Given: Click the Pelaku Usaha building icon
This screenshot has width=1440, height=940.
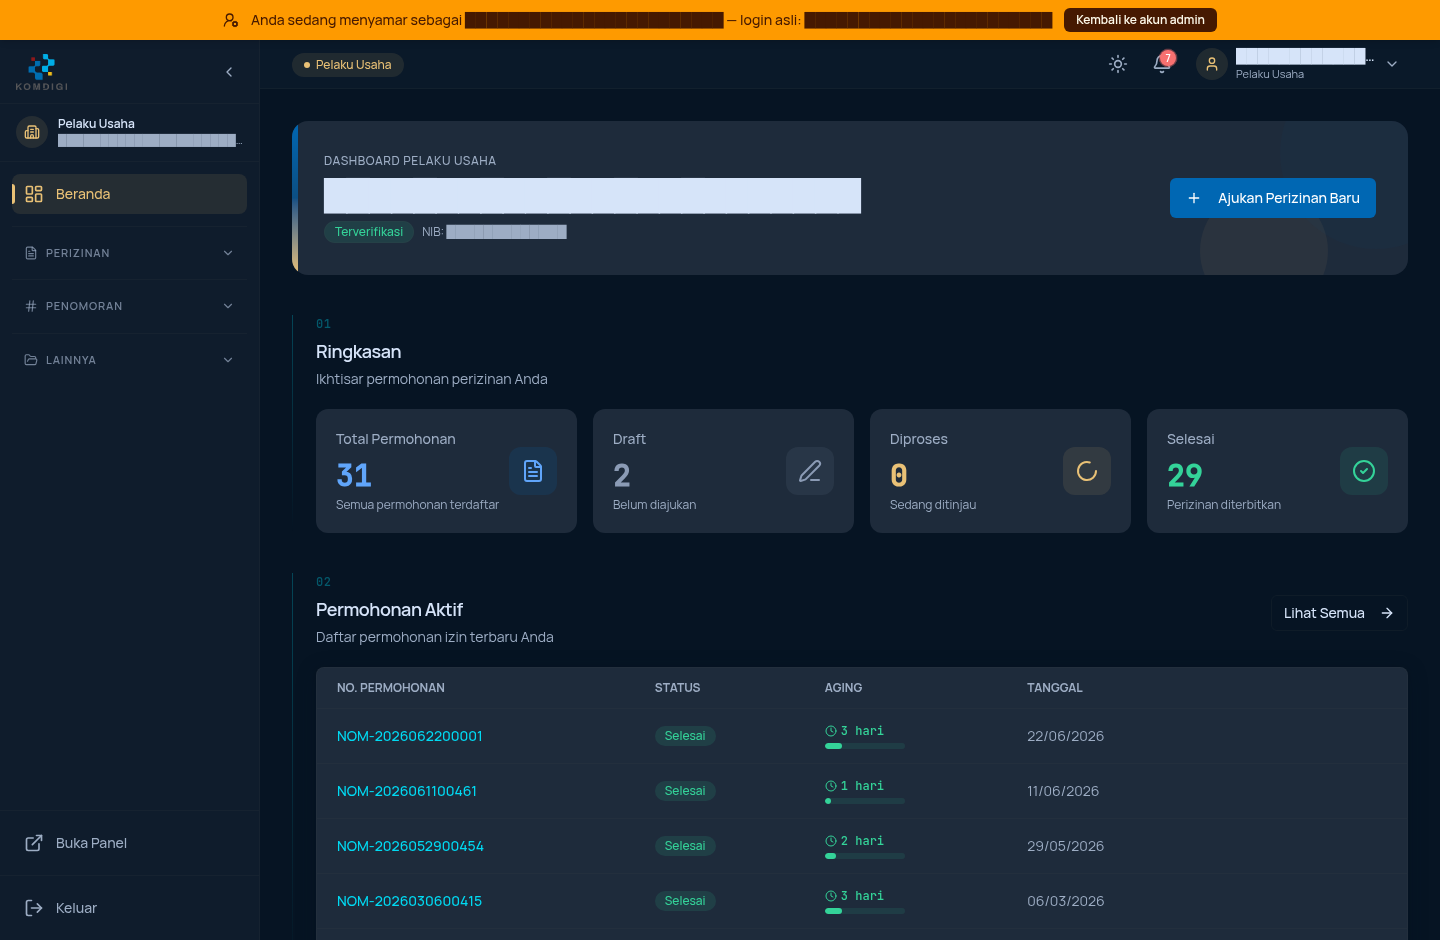Looking at the screenshot, I should click(32, 132).
